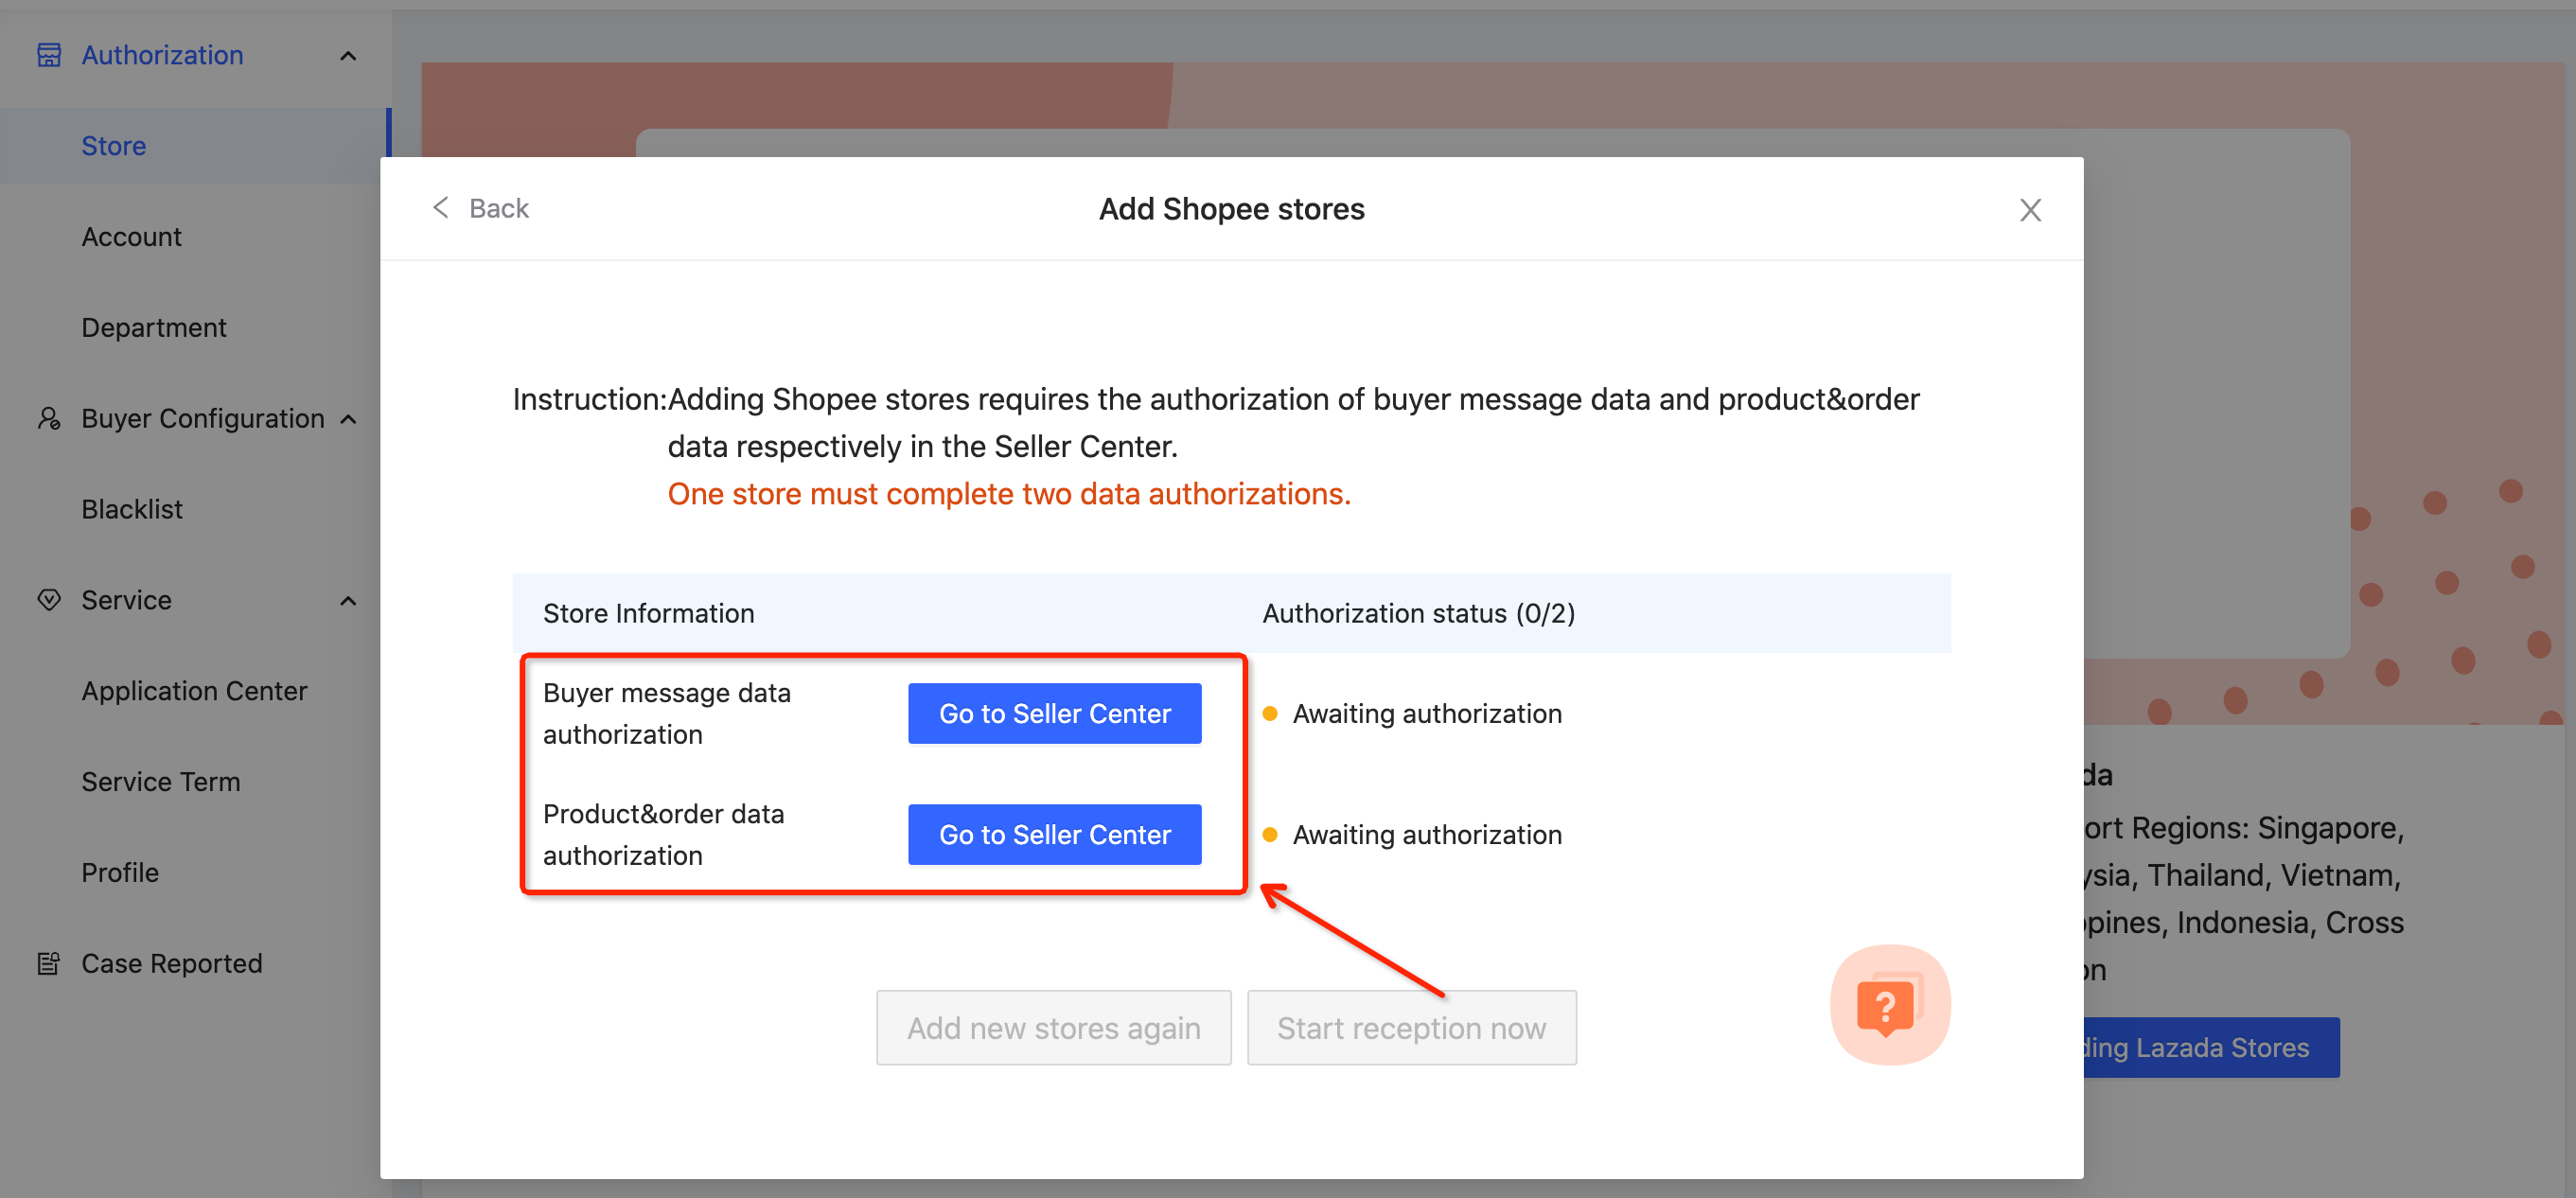Click Start reception now

(1411, 1027)
